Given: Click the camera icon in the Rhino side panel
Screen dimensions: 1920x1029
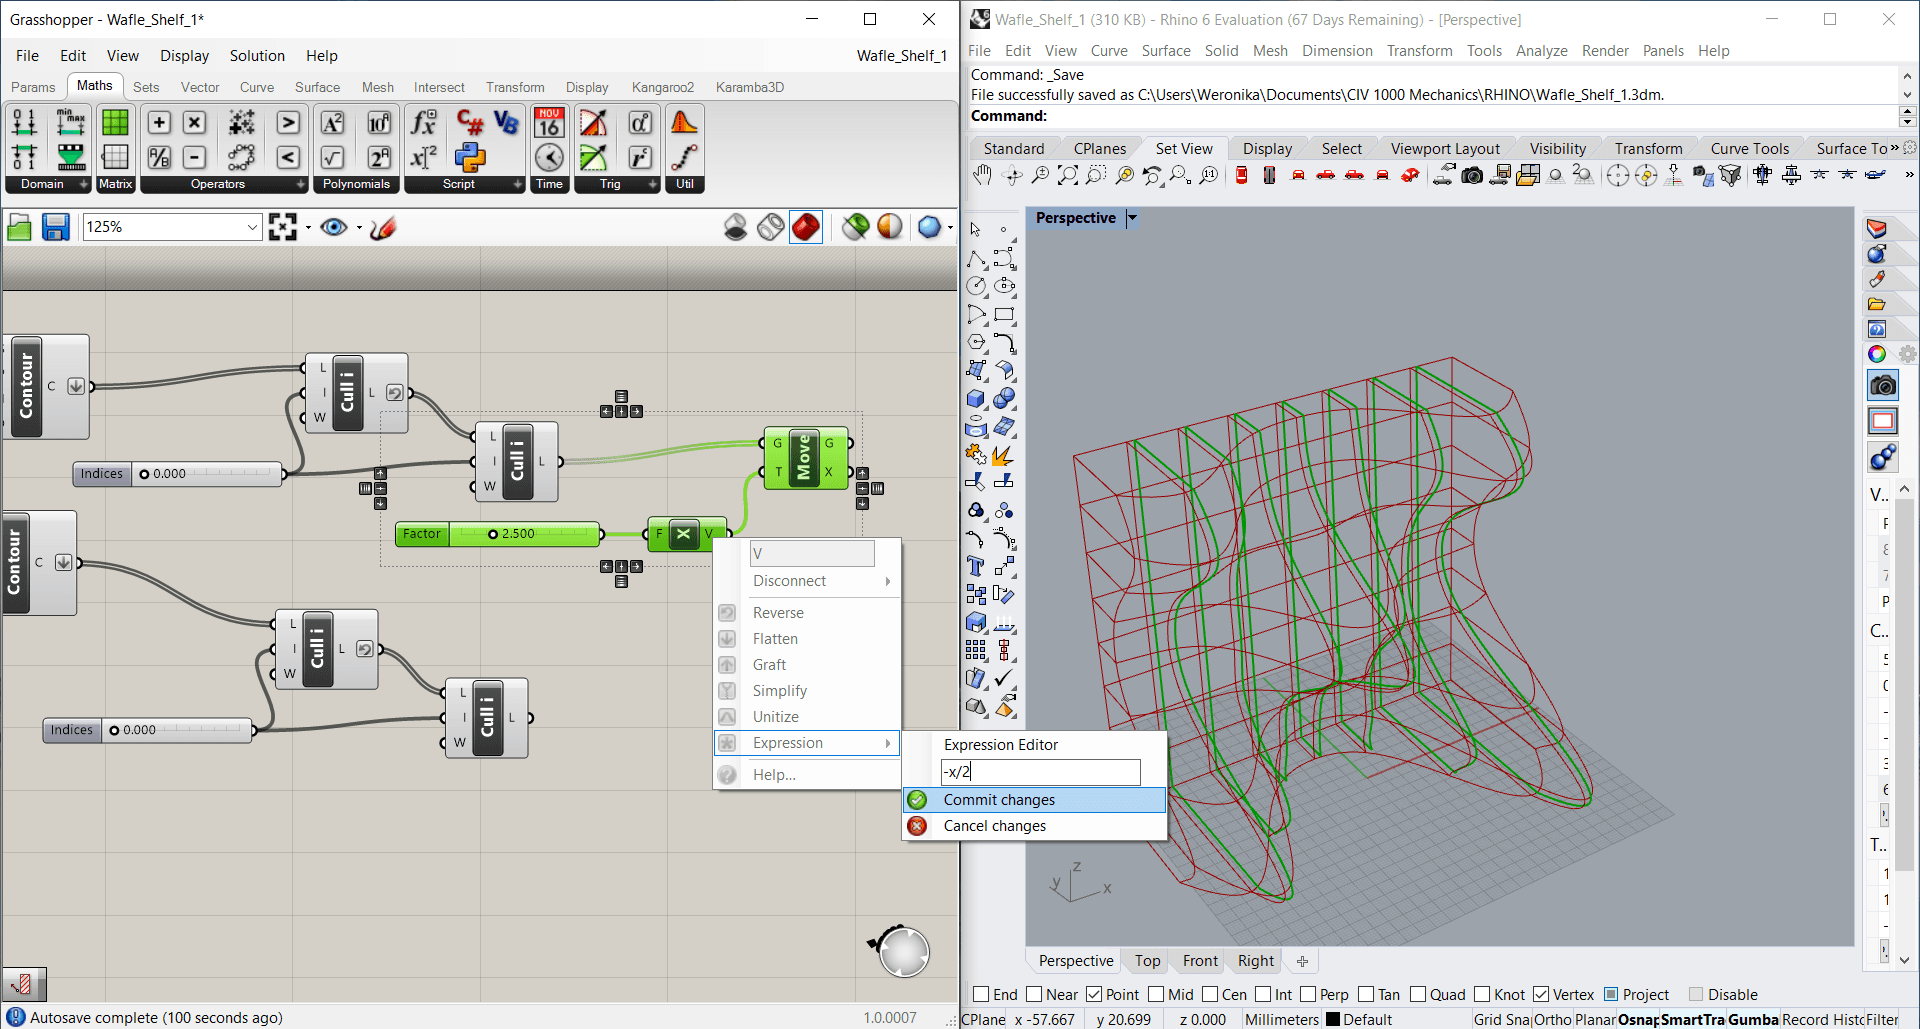Looking at the screenshot, I should click(1883, 385).
